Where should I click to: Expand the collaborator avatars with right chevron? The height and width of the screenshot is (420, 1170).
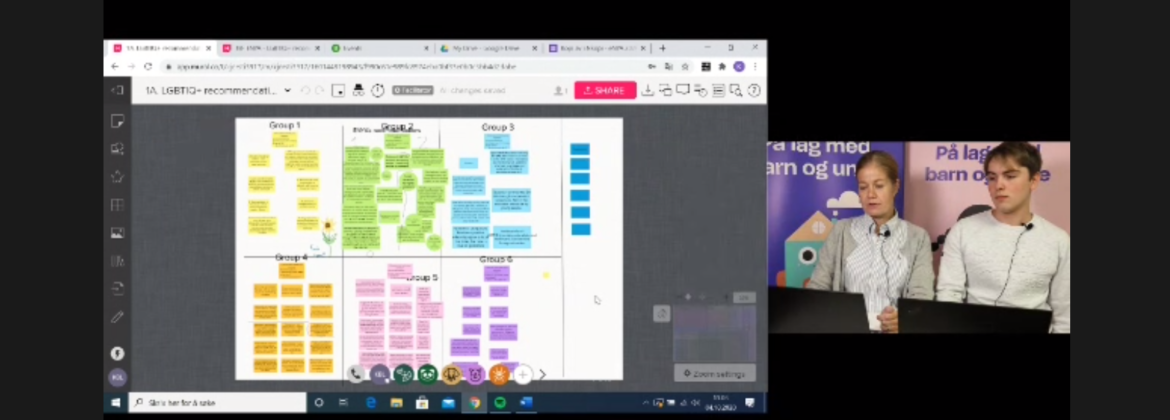(543, 374)
